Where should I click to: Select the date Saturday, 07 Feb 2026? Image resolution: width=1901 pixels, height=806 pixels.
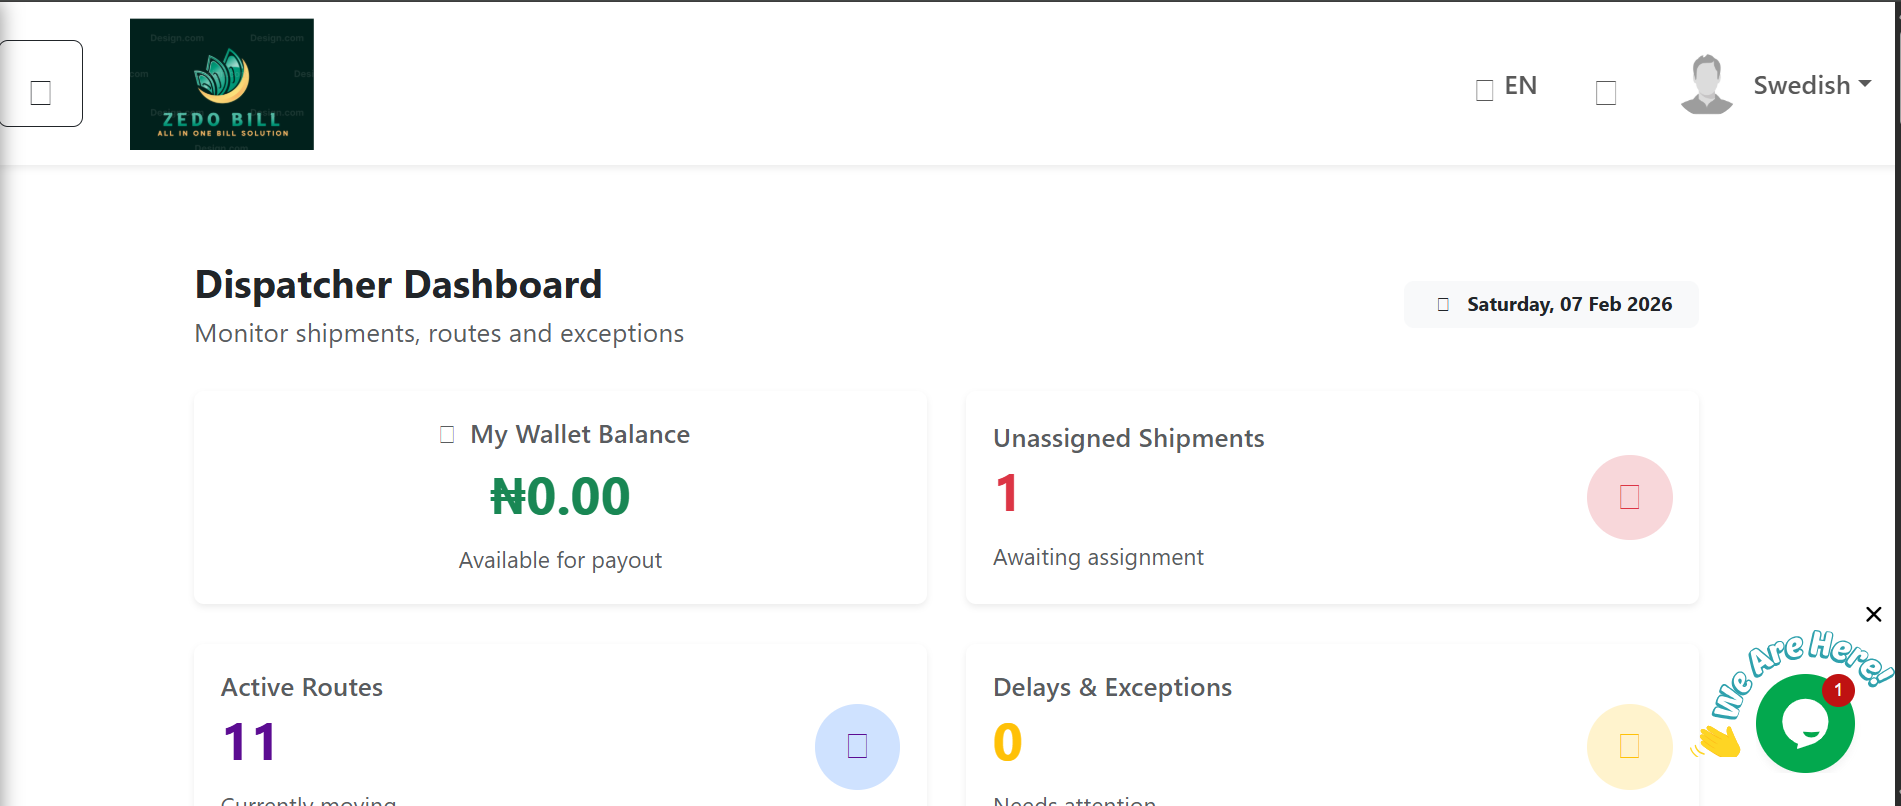click(x=1569, y=303)
